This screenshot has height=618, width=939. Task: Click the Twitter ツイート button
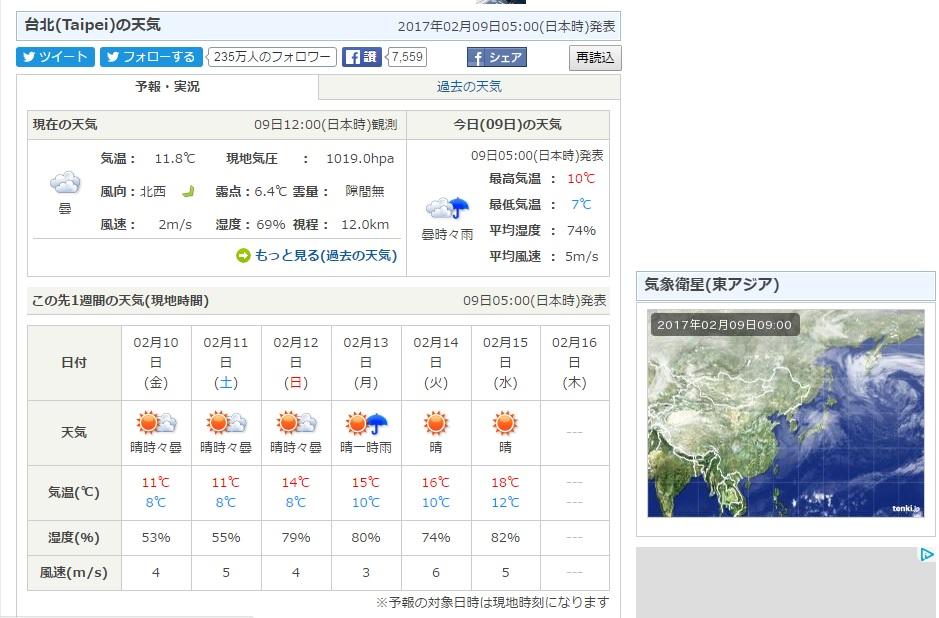[x=55, y=57]
